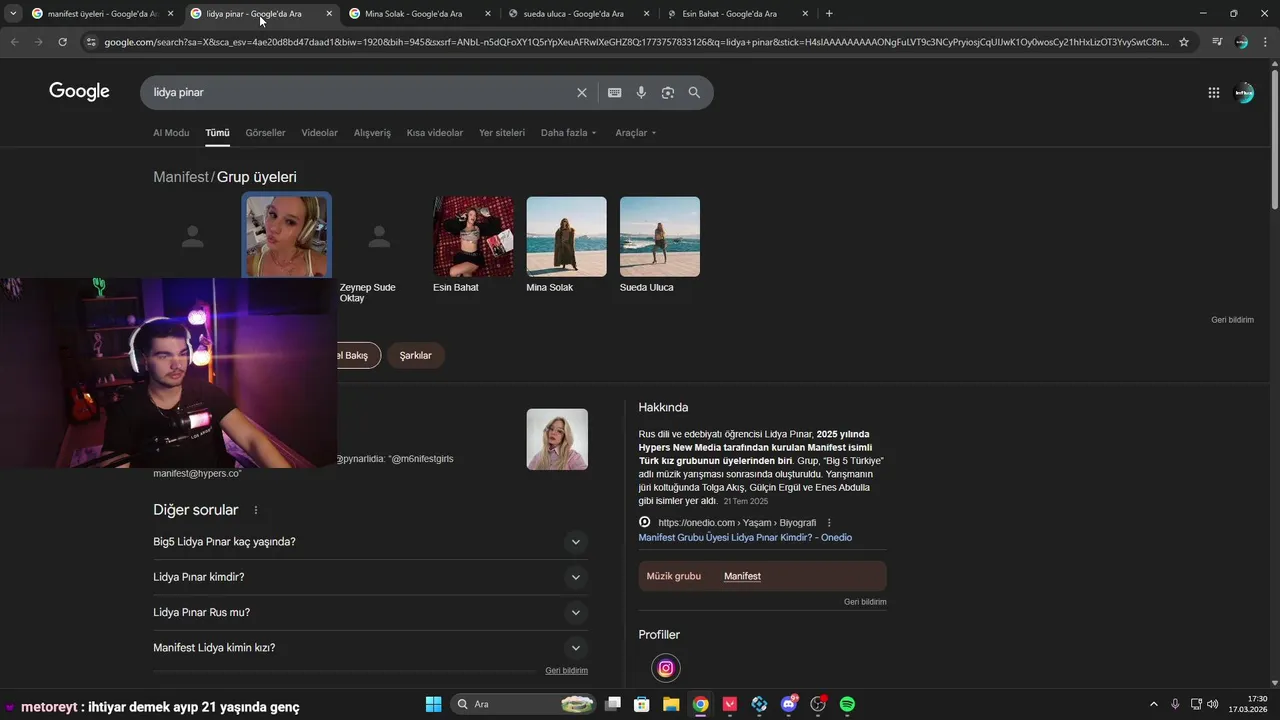This screenshot has width=1280, height=720.
Task: Click the Google logo
Action: point(79,92)
